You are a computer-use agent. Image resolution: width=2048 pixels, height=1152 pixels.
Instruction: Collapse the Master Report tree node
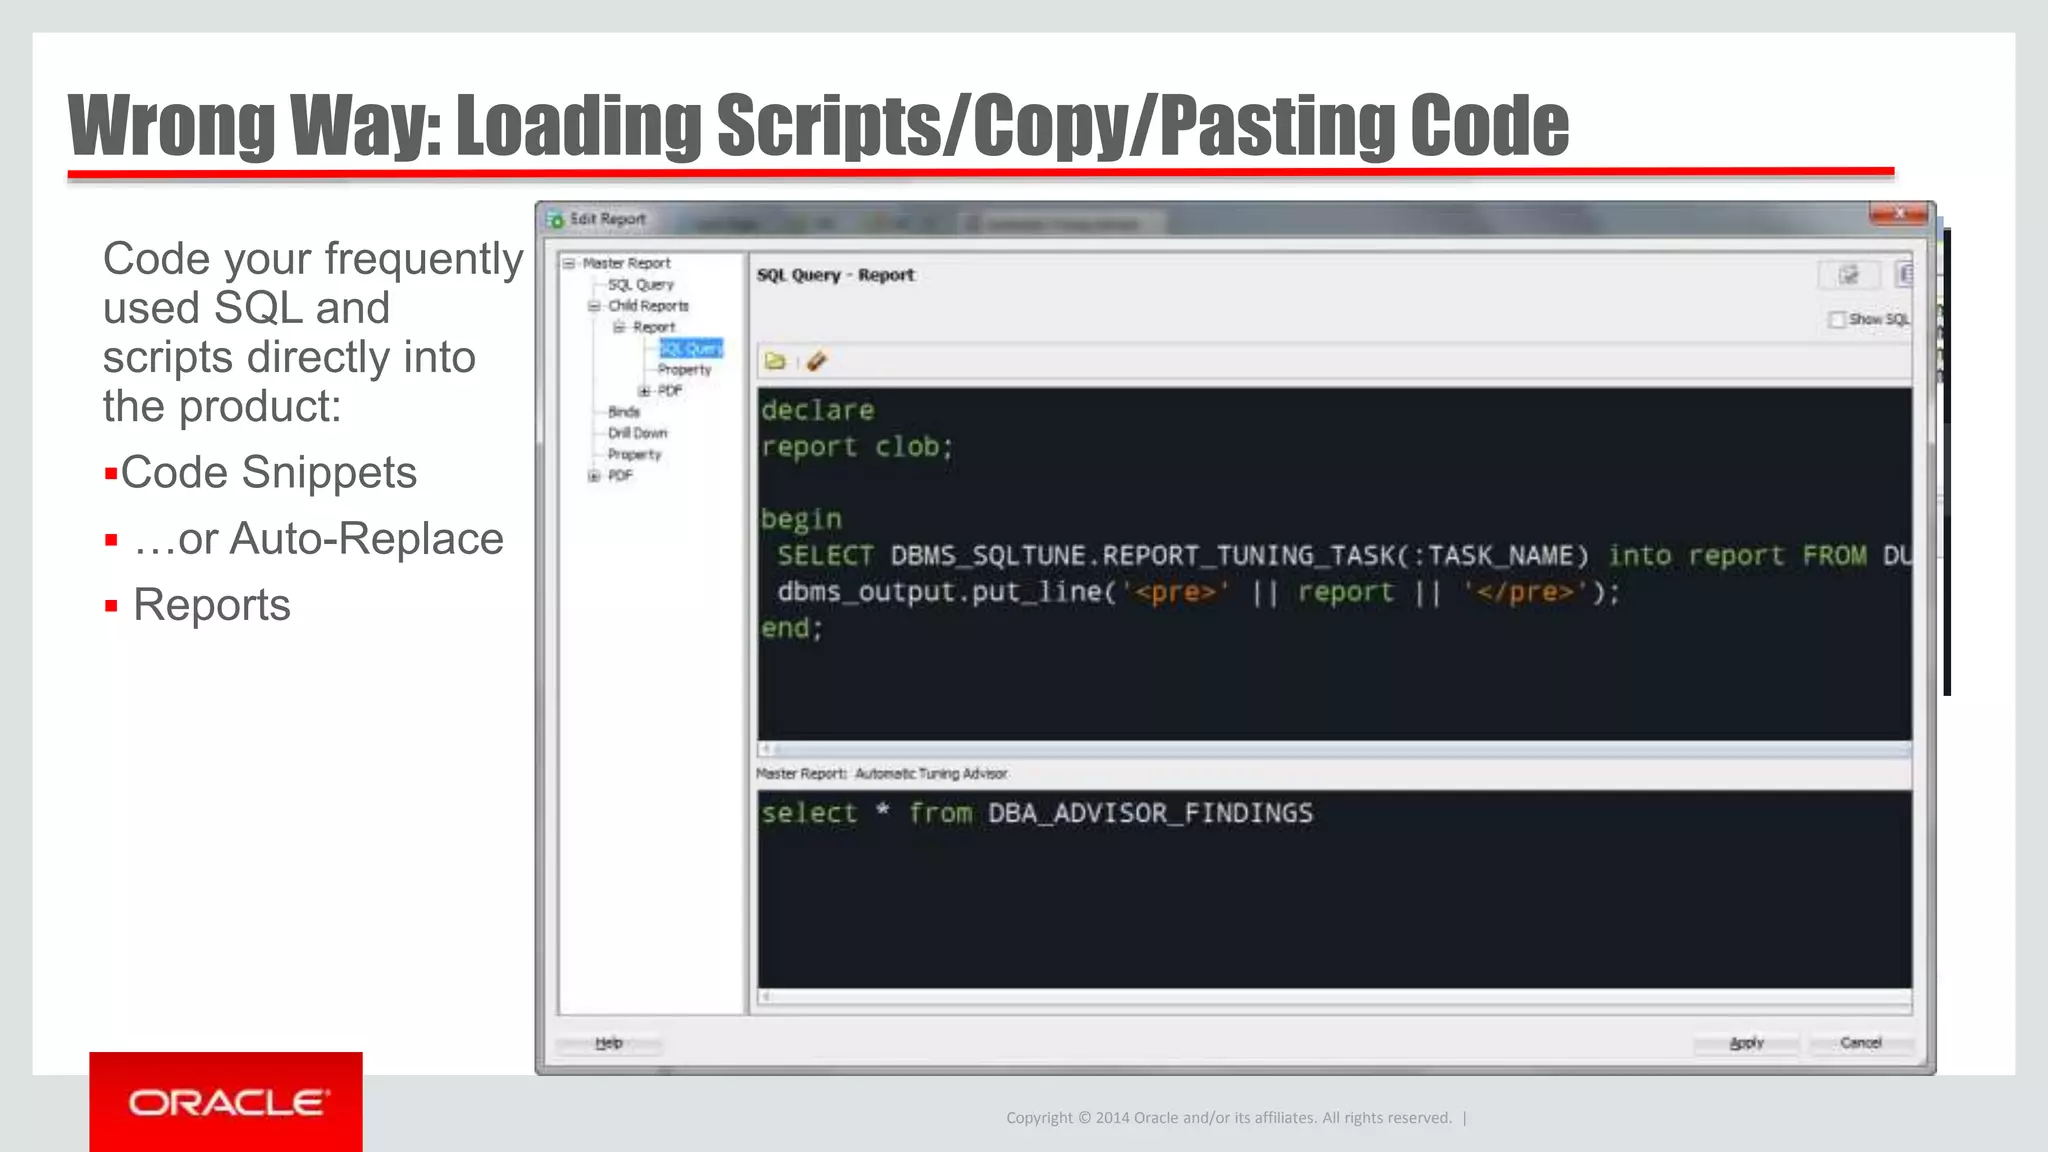click(569, 263)
